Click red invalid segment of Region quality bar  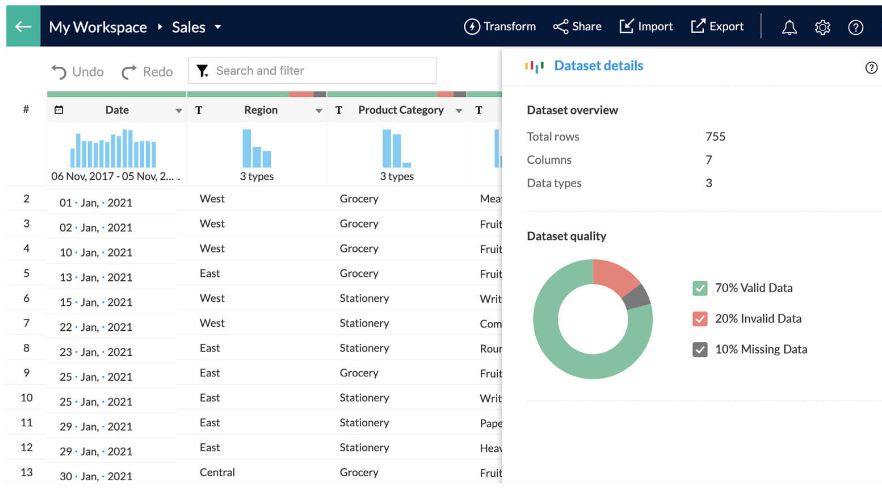[301, 94]
